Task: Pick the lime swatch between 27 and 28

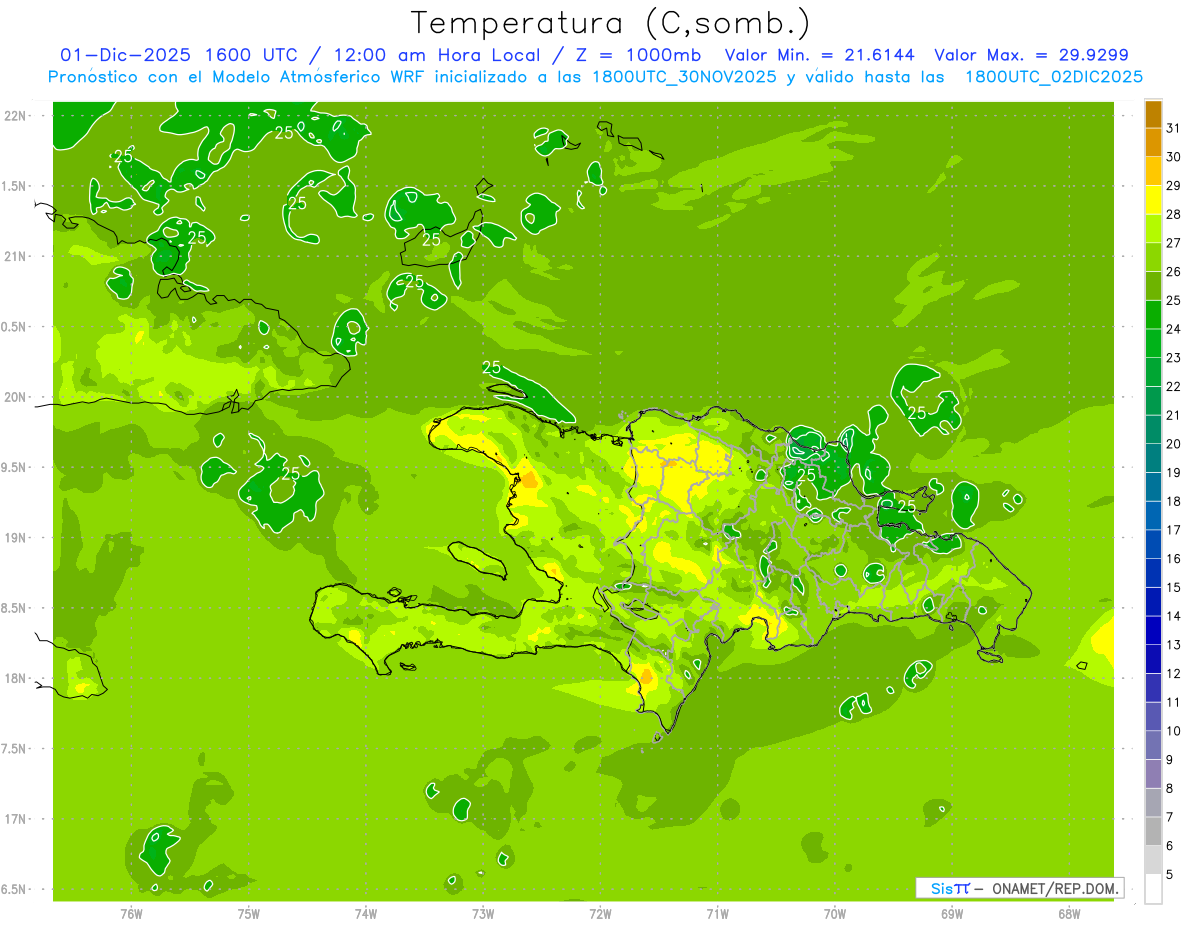Action: (x=1153, y=229)
